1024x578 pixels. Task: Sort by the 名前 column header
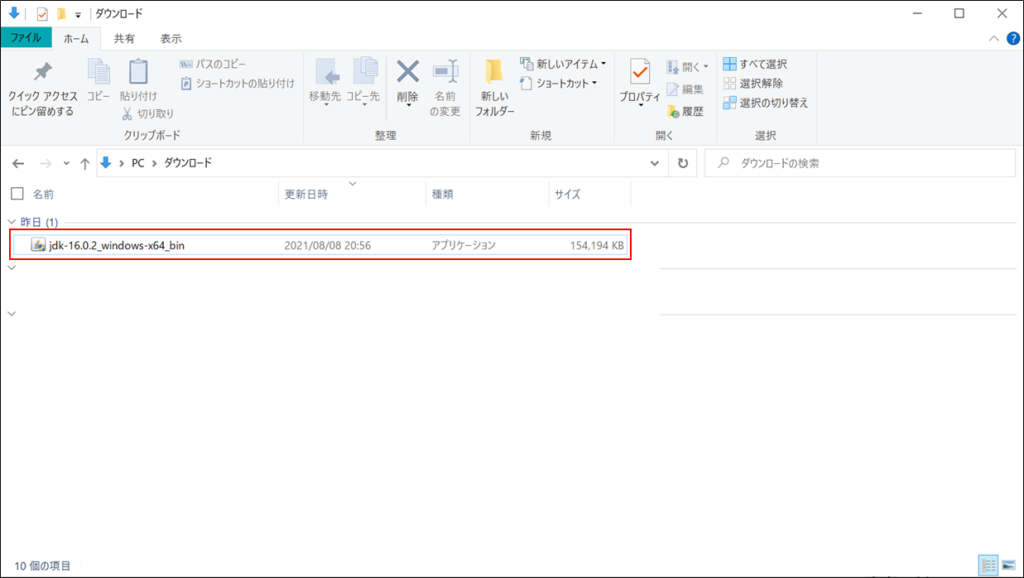(44, 194)
